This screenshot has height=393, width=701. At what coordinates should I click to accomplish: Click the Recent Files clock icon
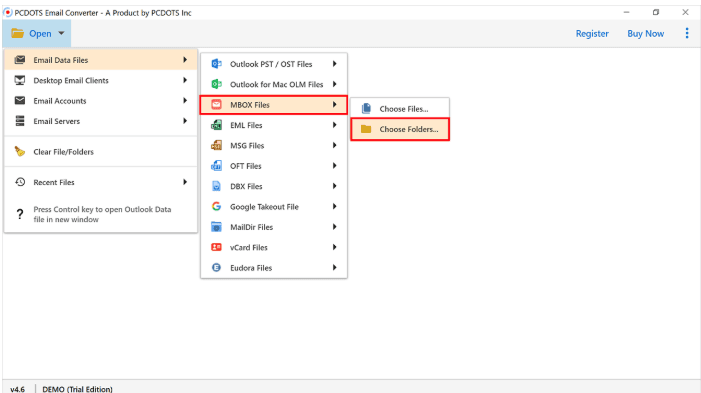[20, 182]
